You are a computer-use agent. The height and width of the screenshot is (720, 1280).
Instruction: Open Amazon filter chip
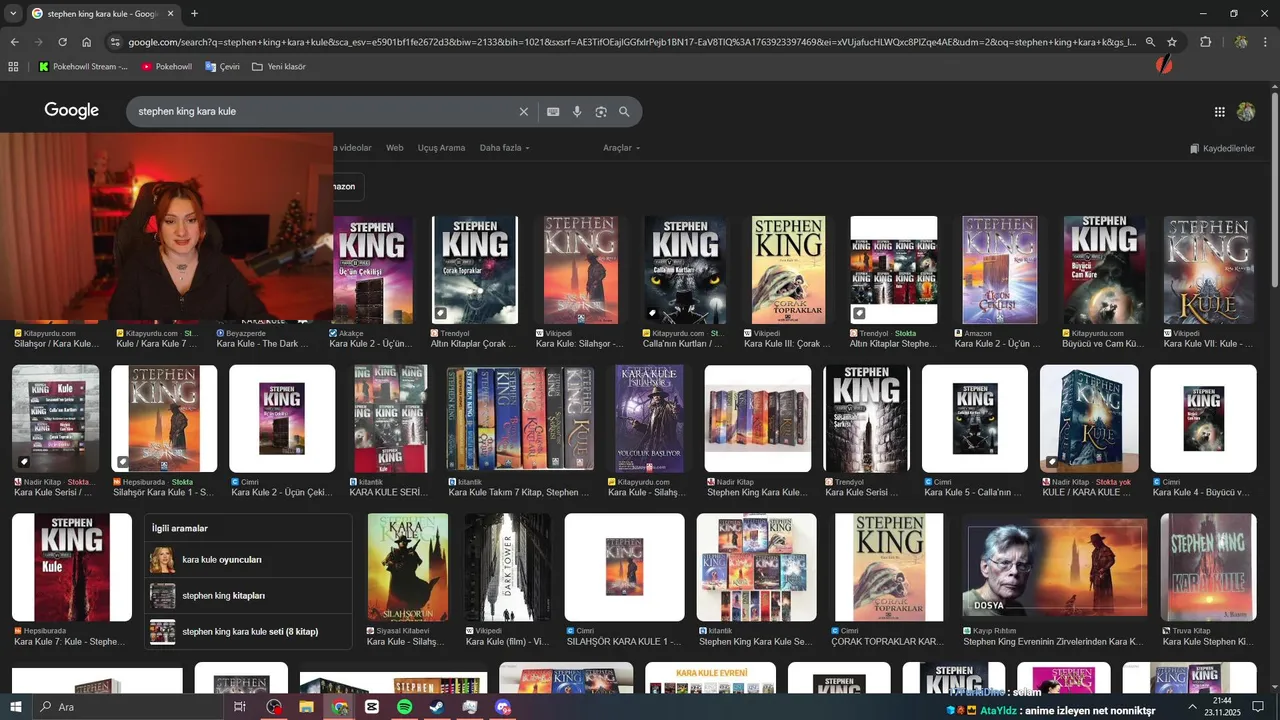pos(344,187)
